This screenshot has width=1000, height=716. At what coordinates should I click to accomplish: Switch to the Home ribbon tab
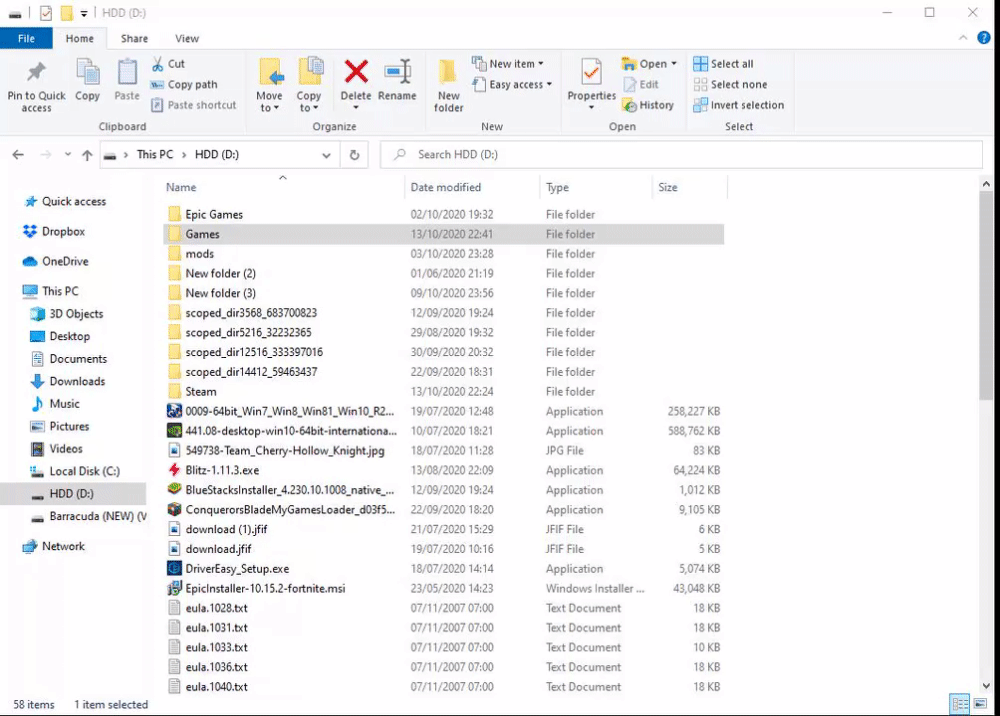[80, 38]
